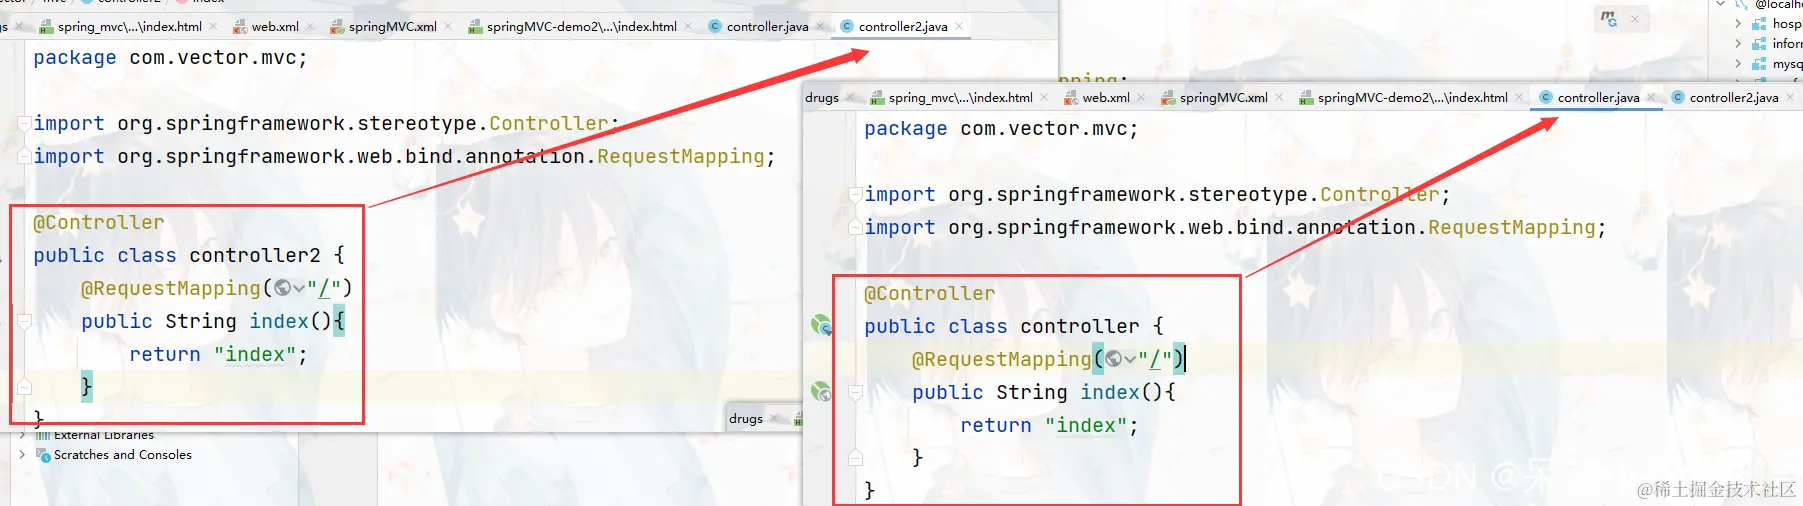Close springMVC-demo2 index.html tab in right editor
Viewport: 1803px width, 506px height.
[1519, 97]
